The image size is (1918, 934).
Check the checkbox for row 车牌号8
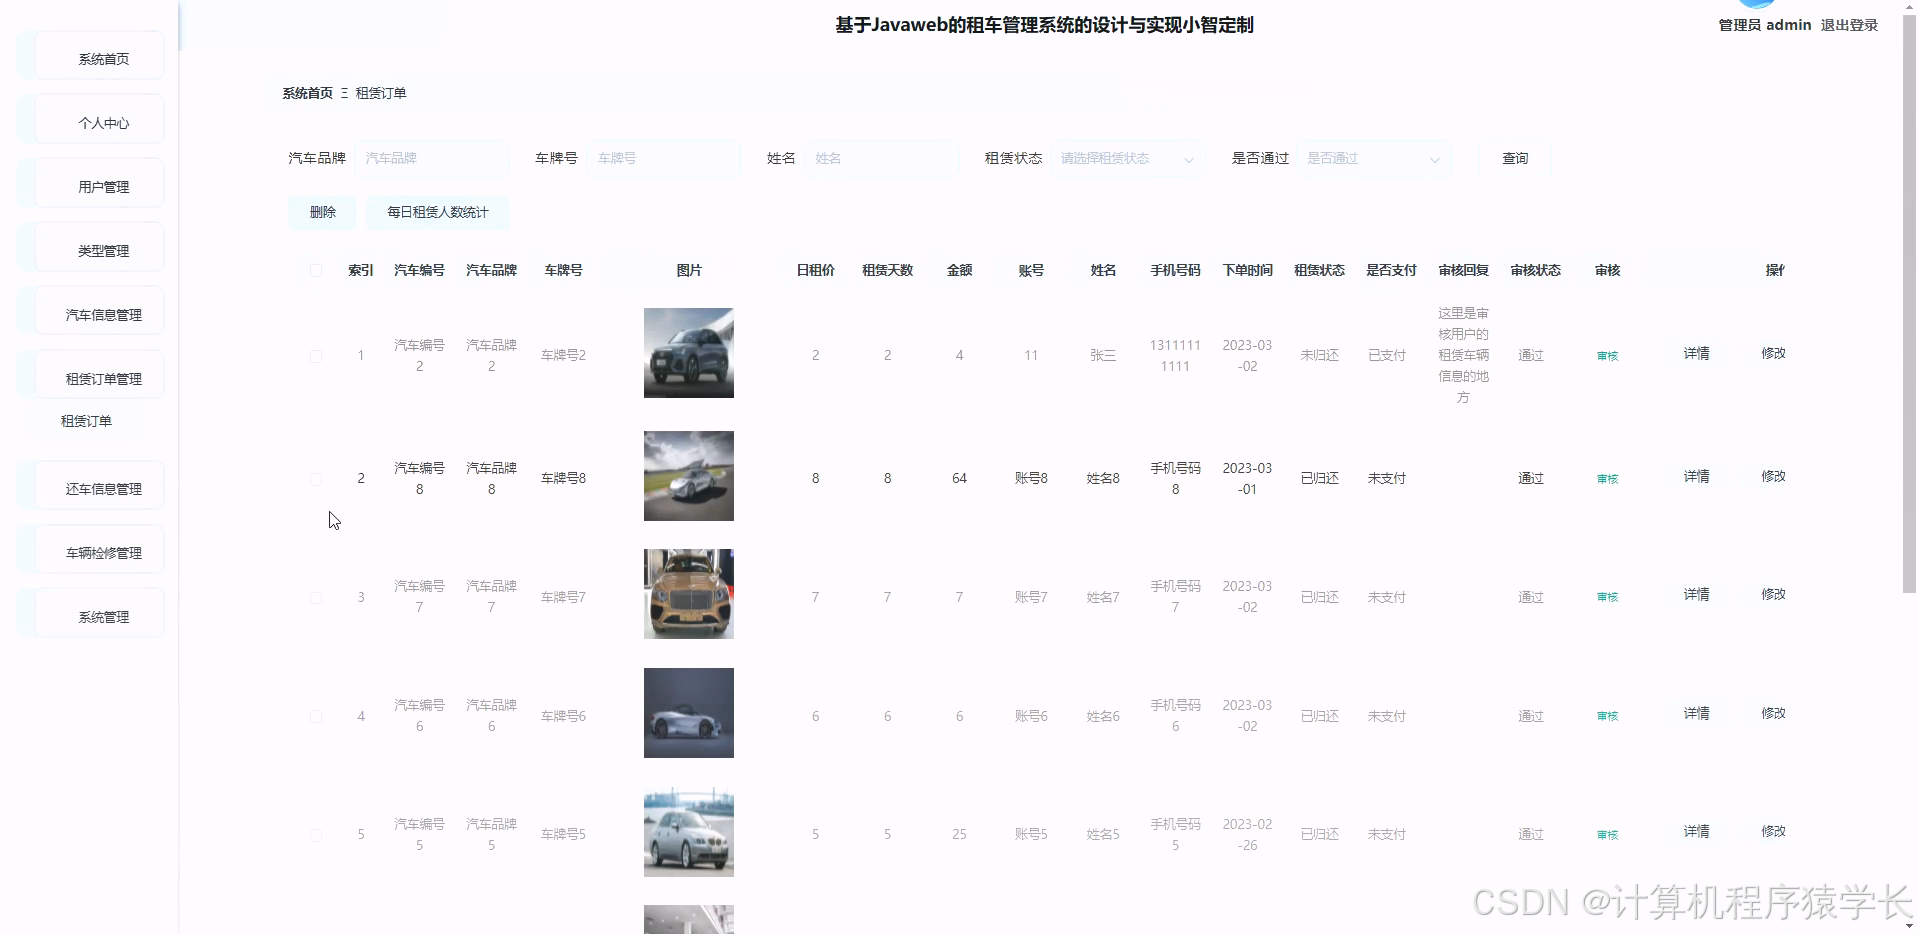pyautogui.click(x=315, y=478)
